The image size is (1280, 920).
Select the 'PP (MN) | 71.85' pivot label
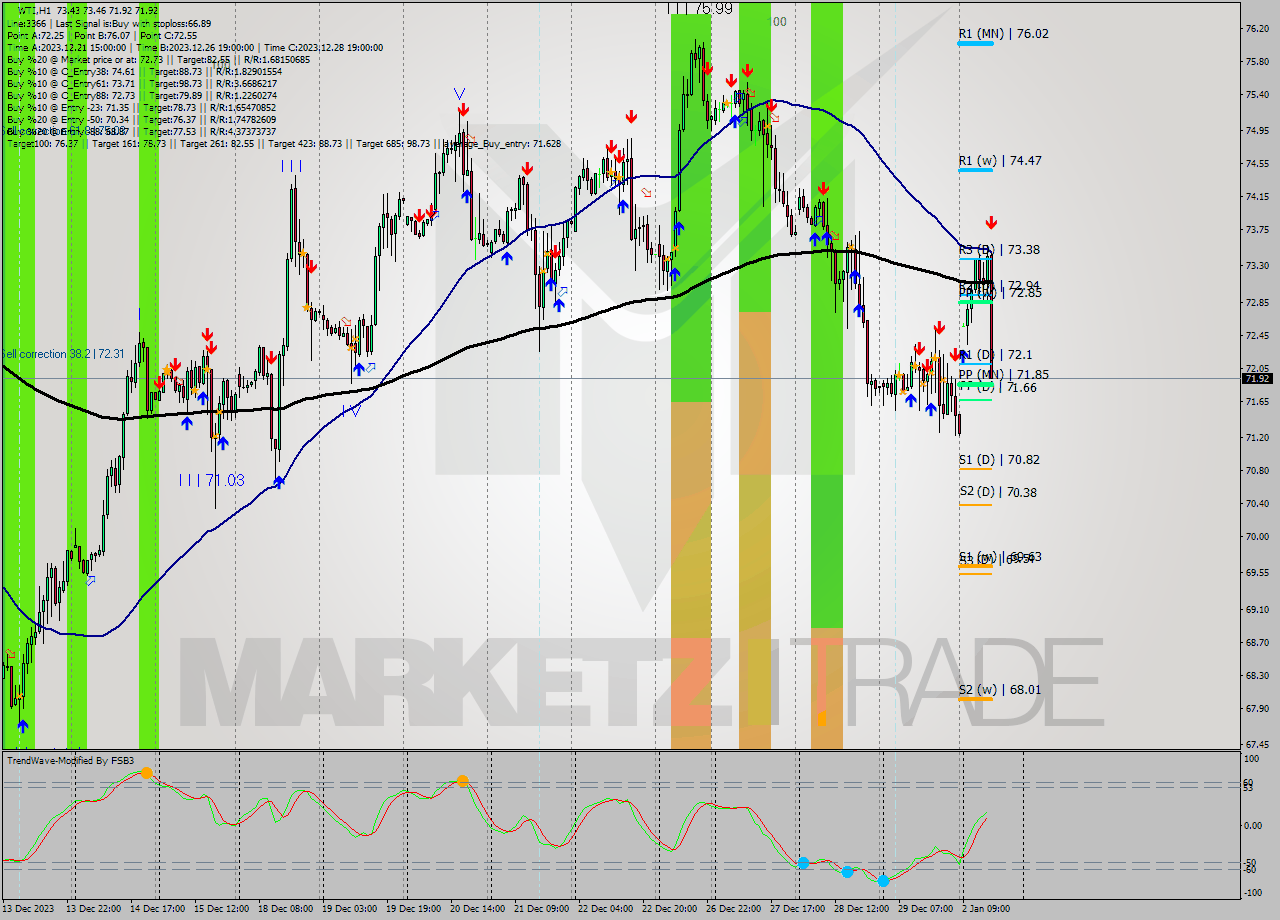[x=1003, y=374]
